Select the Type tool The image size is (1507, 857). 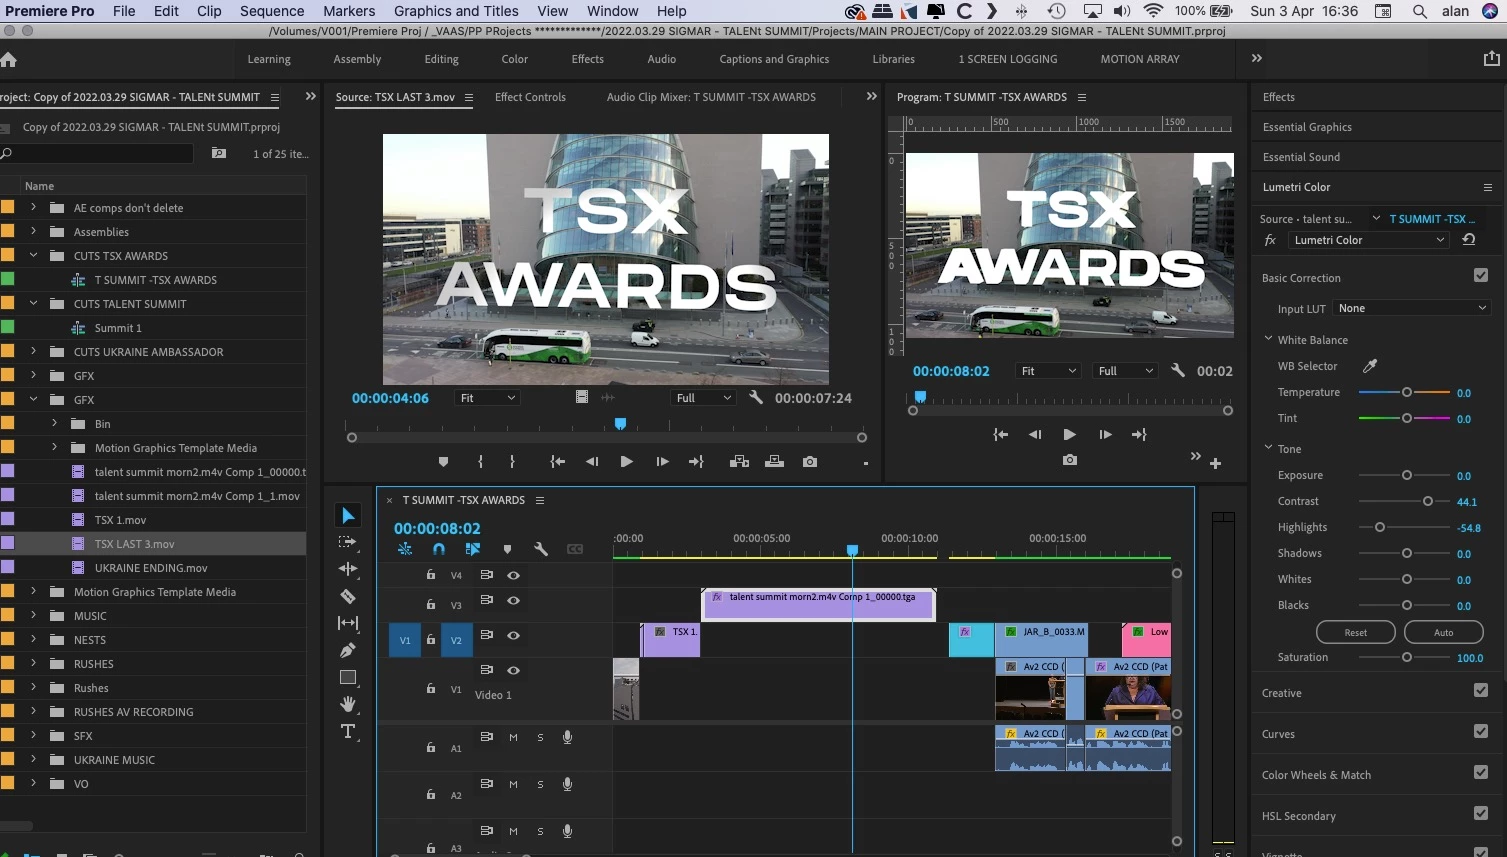348,731
